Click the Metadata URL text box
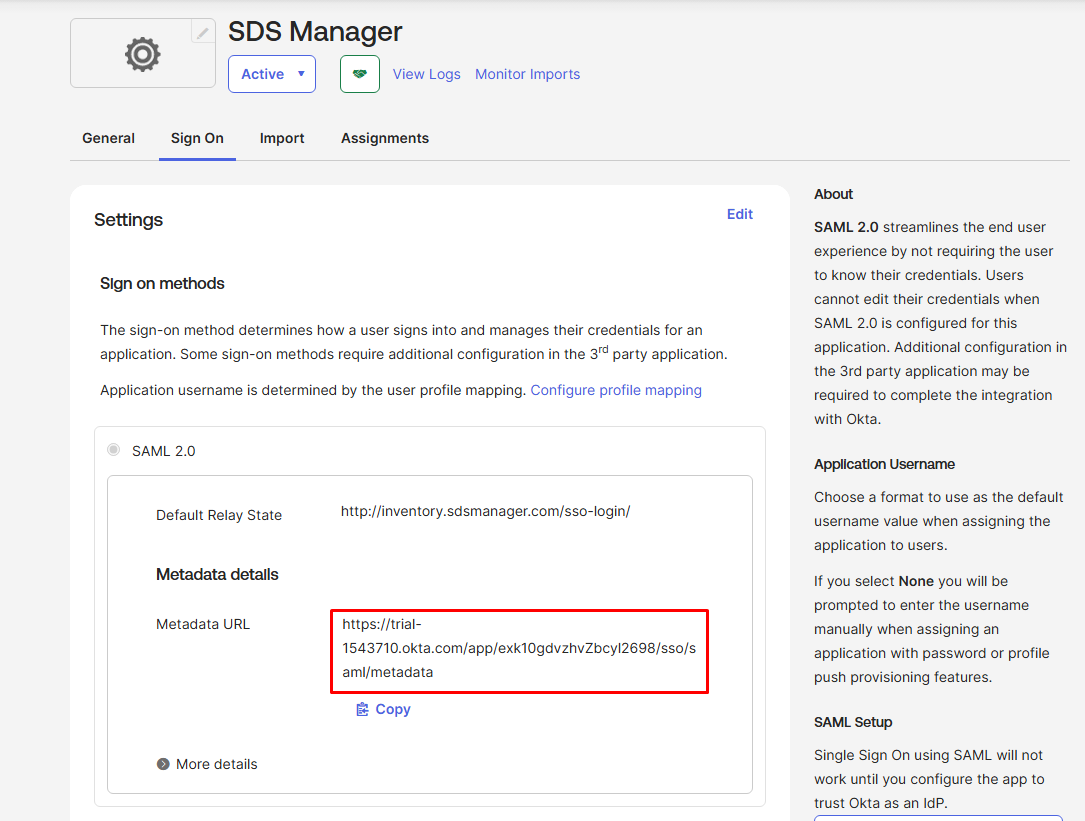 pos(519,649)
